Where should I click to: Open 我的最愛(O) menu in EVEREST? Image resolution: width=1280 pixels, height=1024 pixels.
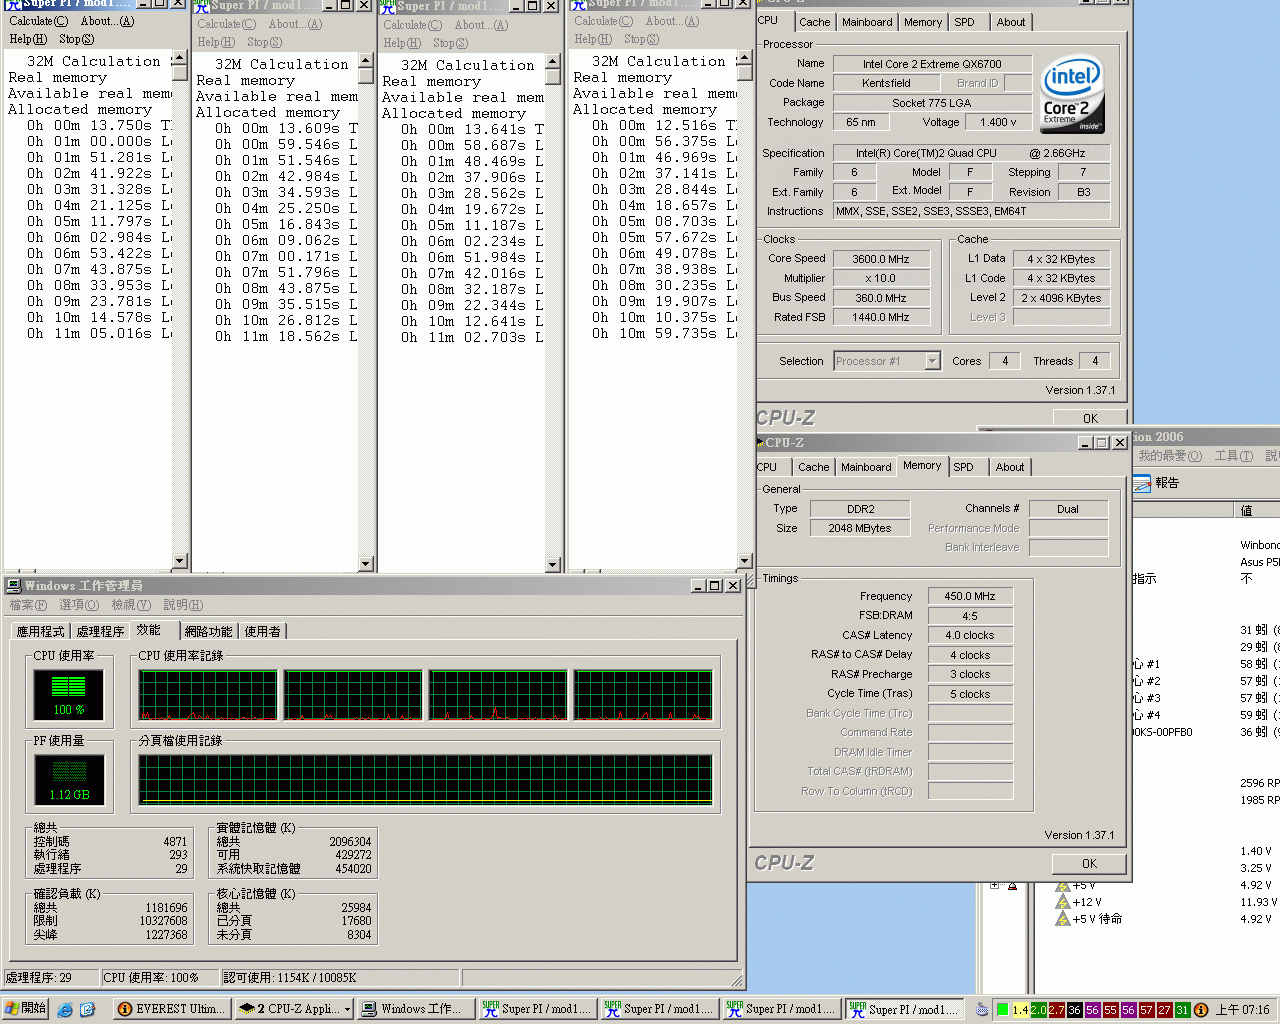coord(1170,456)
